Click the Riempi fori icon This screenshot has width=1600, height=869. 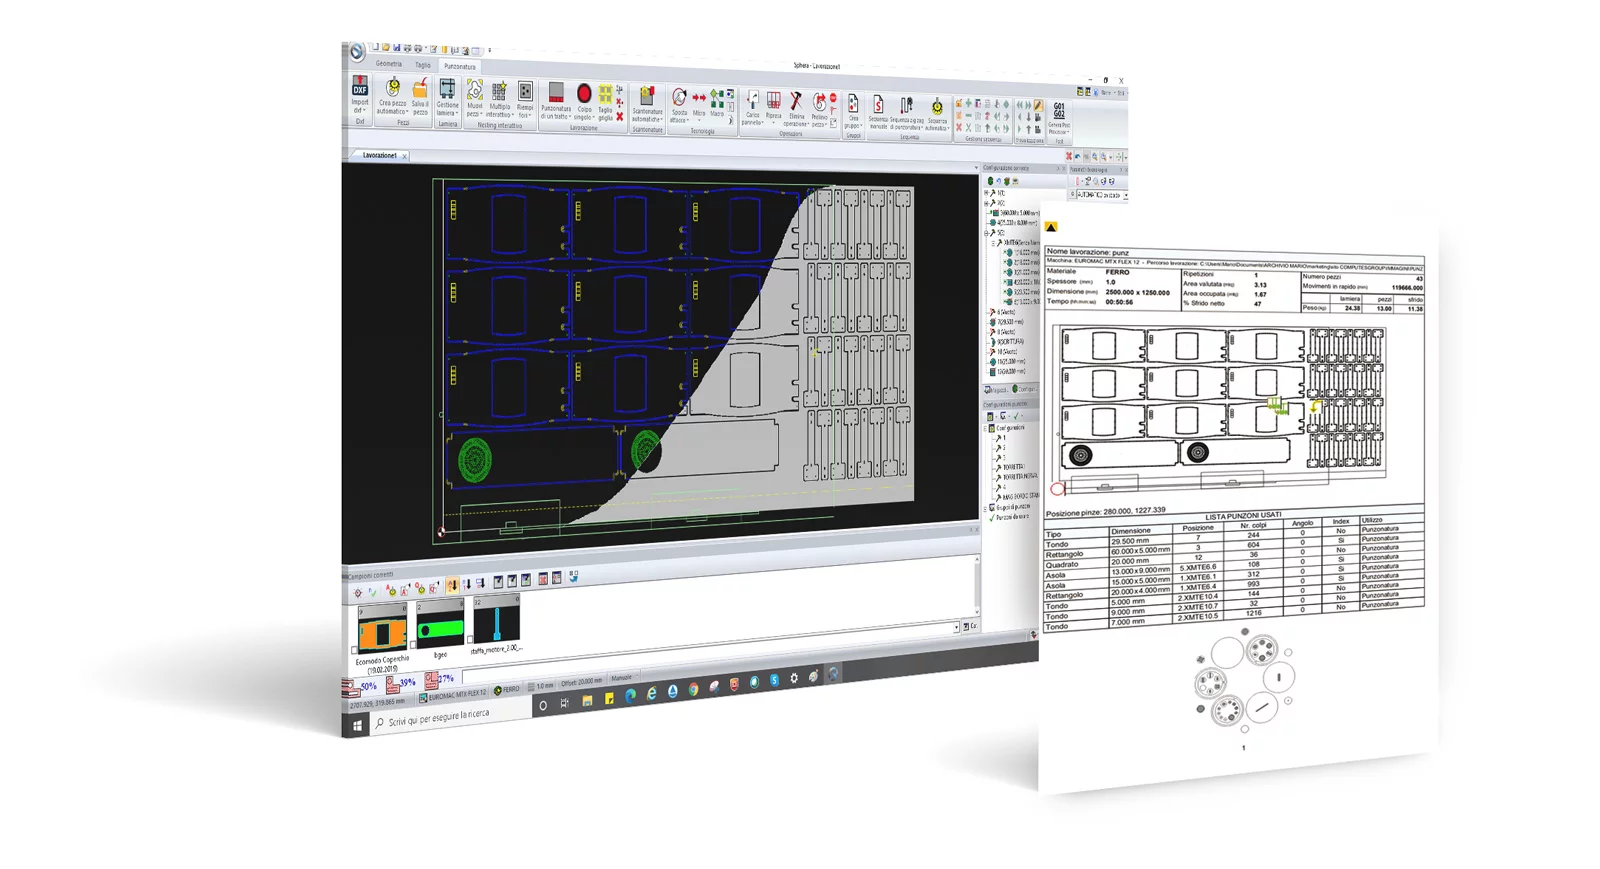click(x=525, y=92)
